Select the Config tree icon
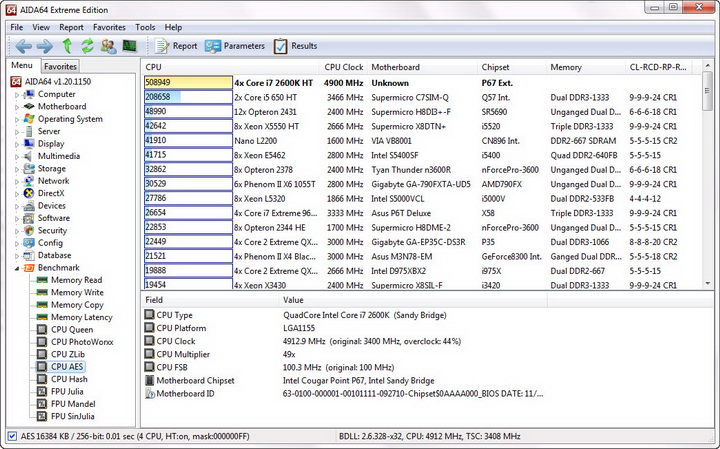720x449 pixels. [29, 243]
